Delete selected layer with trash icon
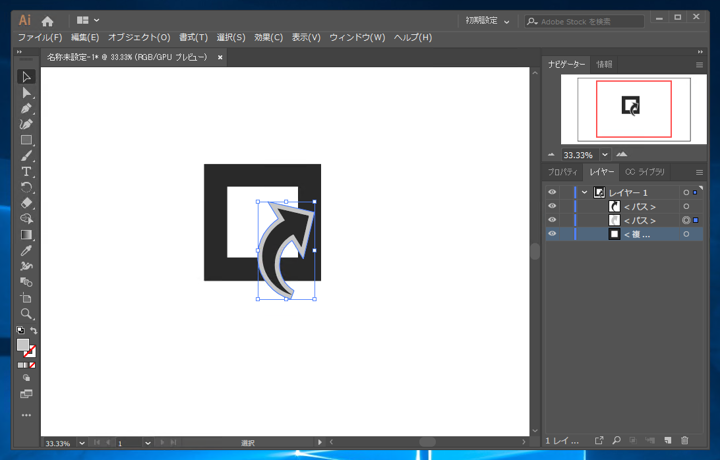The width and height of the screenshot is (720, 460). pos(685,440)
